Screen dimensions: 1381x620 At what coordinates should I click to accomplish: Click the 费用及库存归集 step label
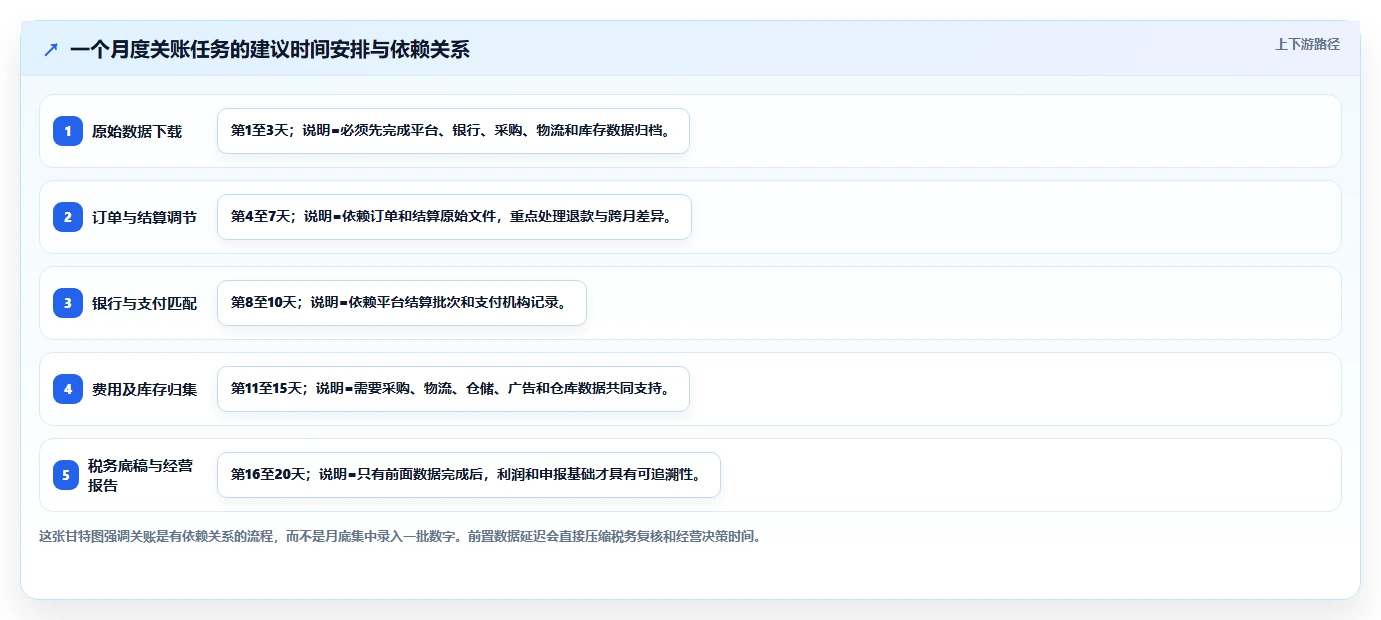[x=144, y=389]
